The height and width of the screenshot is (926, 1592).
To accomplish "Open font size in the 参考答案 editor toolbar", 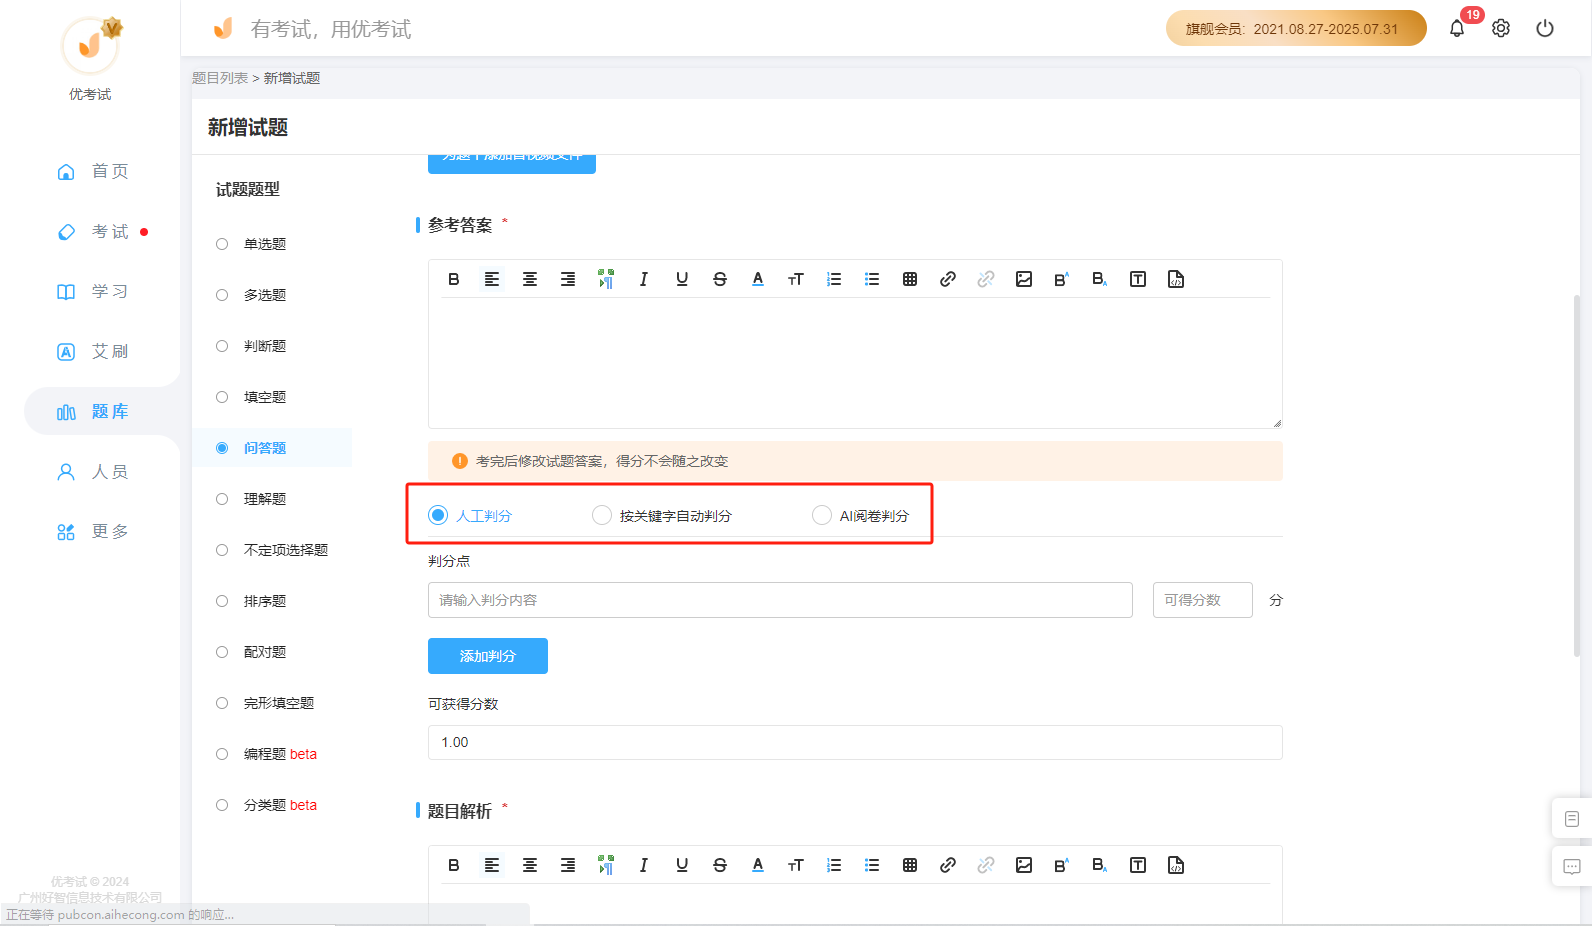I will tap(796, 279).
